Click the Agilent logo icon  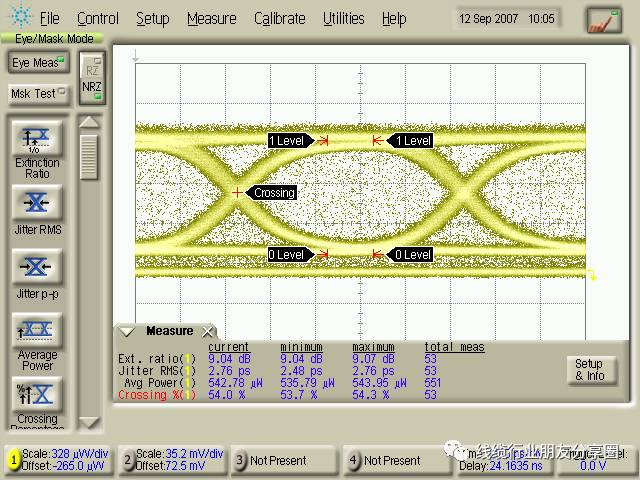(19, 18)
